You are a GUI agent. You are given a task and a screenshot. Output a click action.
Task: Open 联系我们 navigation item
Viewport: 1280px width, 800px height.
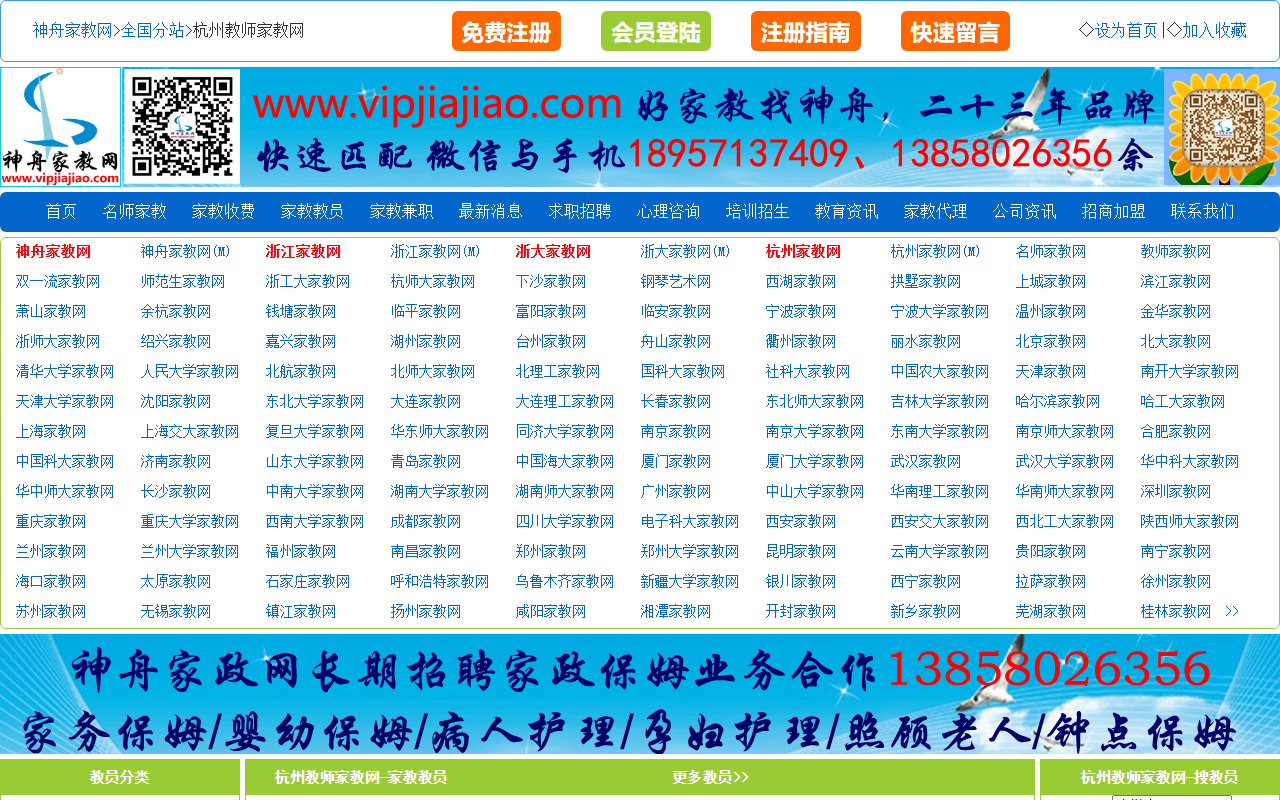tap(1203, 211)
